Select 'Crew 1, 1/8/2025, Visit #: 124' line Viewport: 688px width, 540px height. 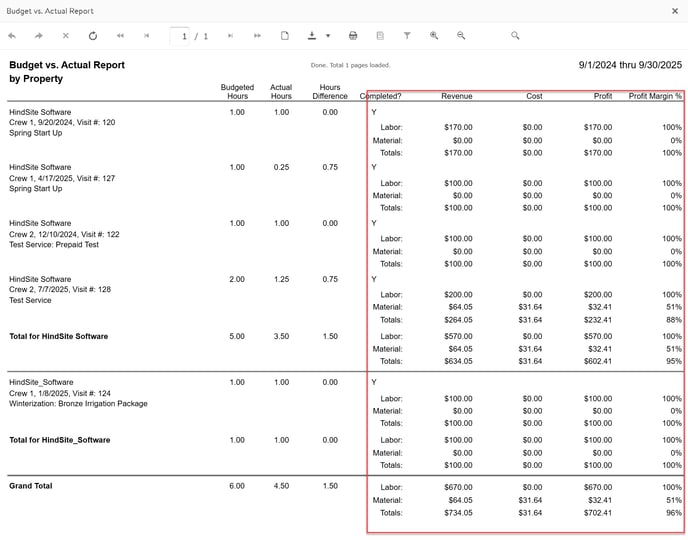pos(60,393)
